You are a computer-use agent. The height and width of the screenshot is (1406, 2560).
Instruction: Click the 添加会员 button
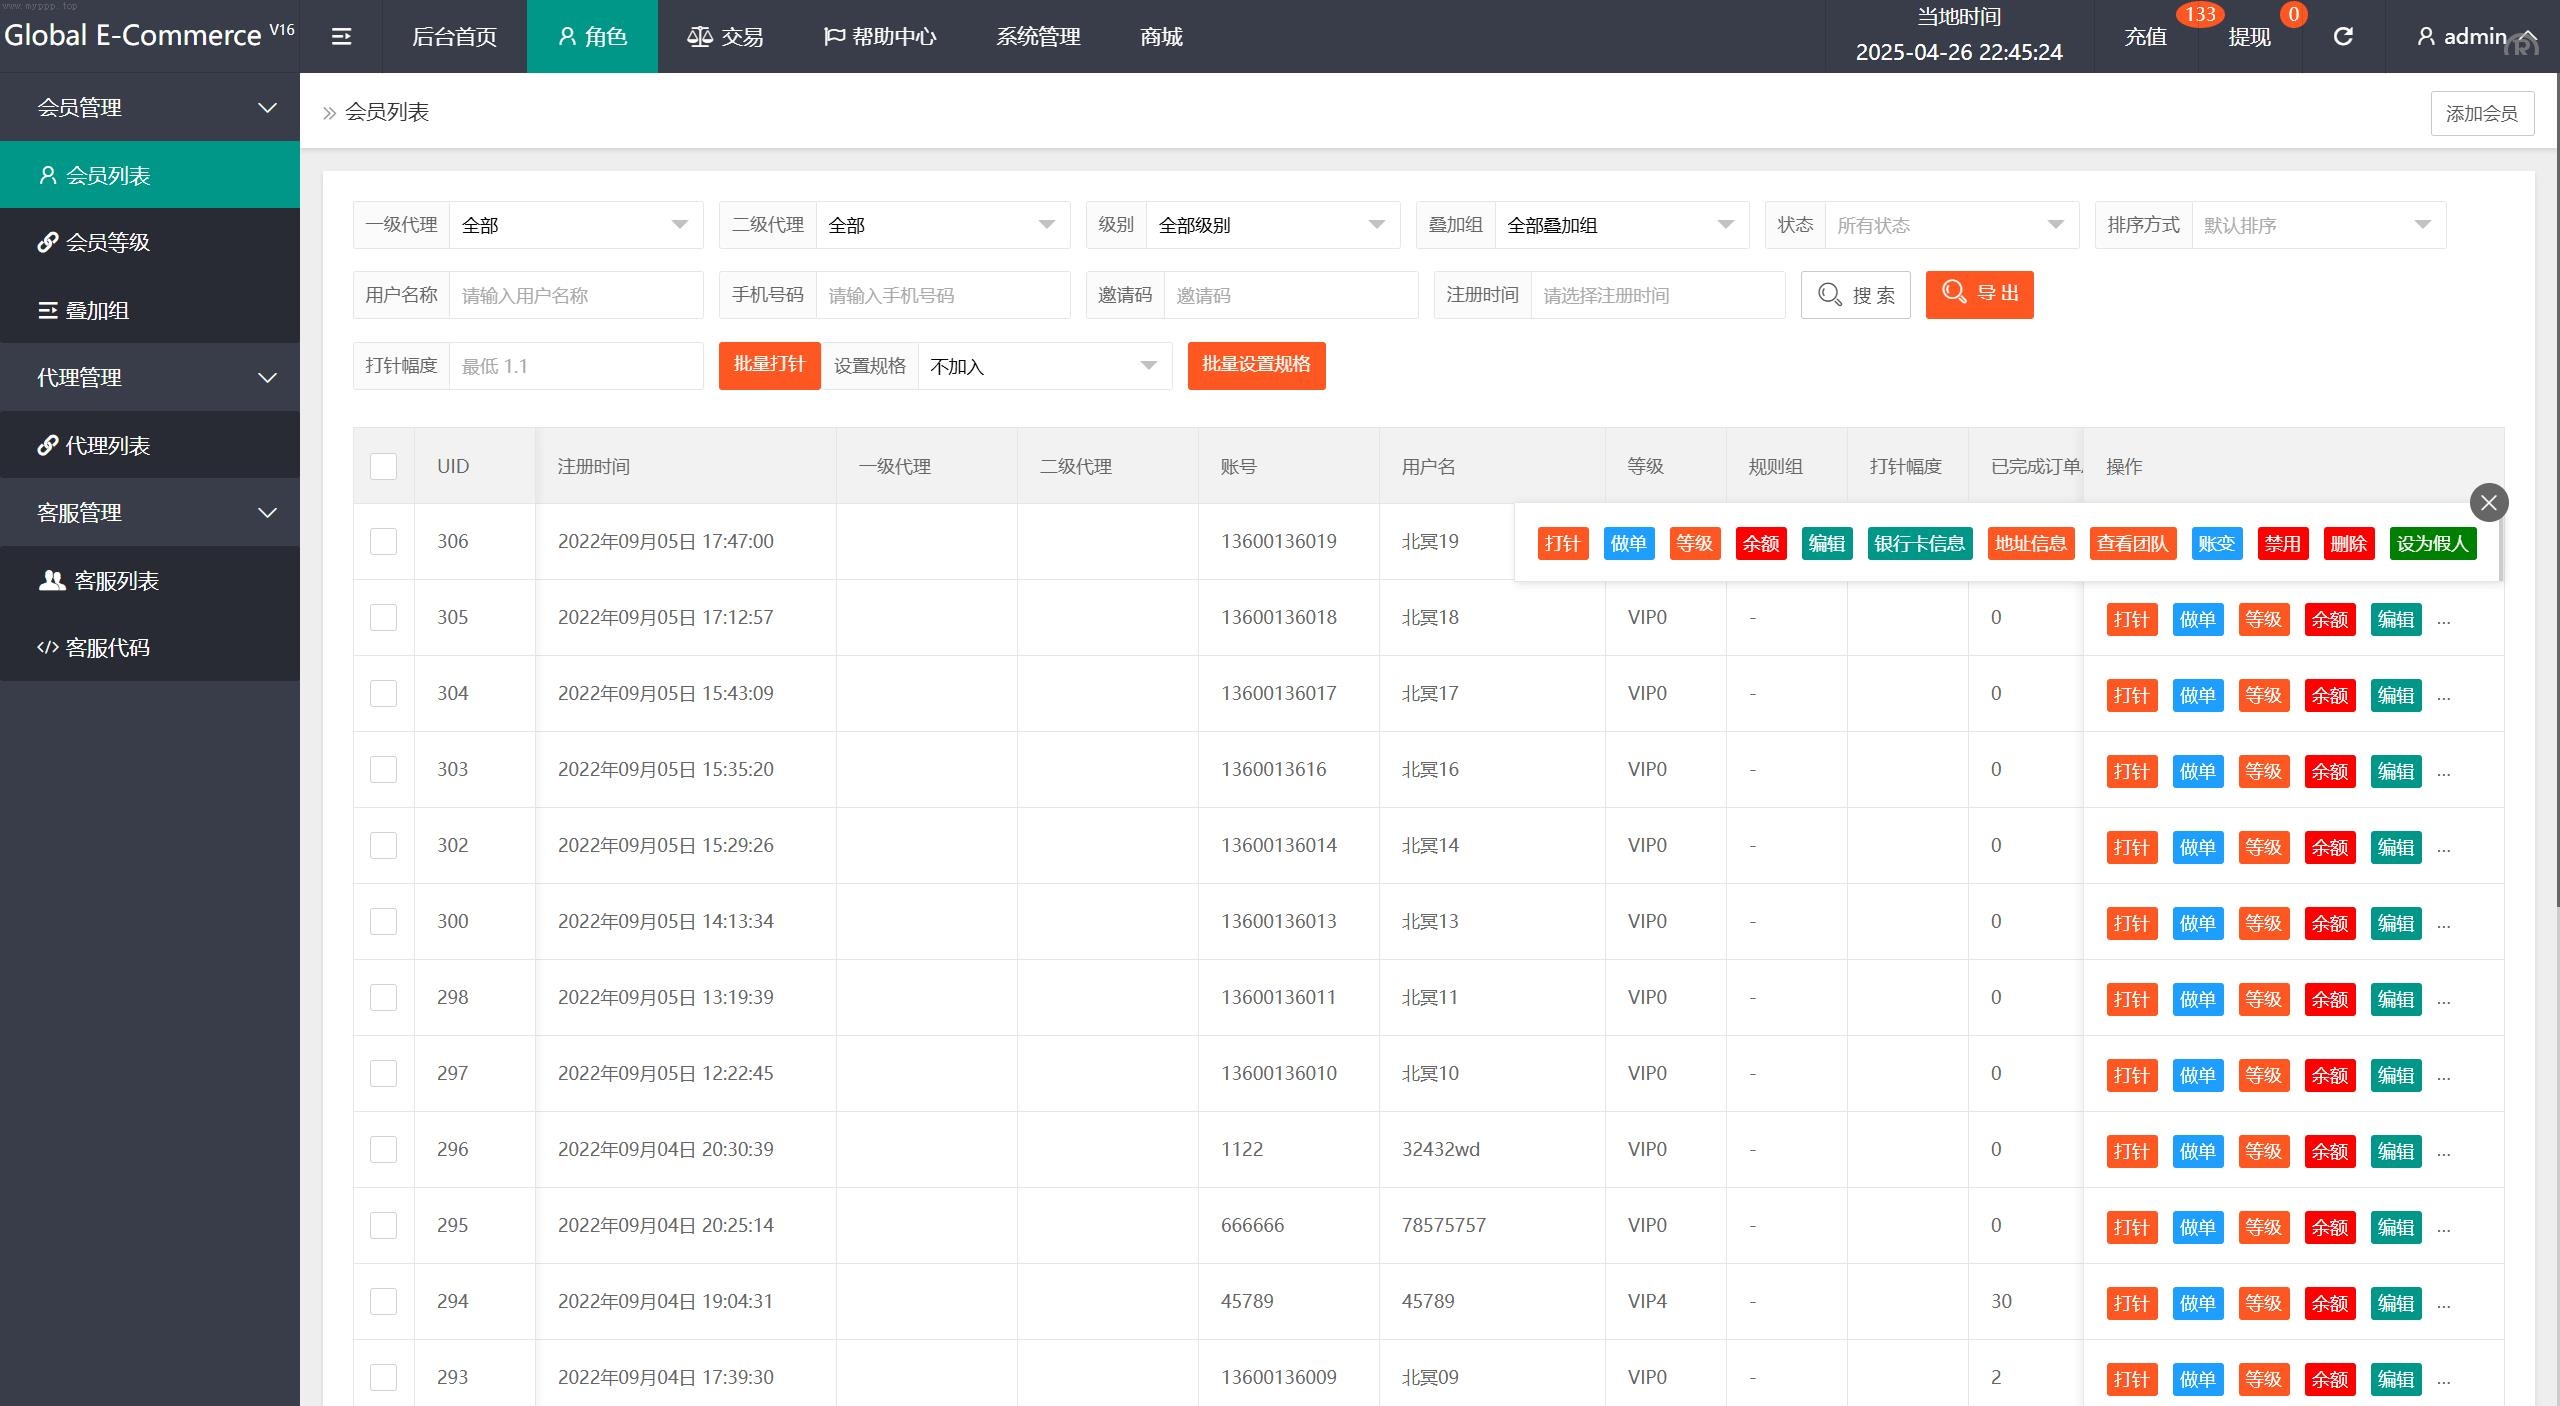[2481, 113]
